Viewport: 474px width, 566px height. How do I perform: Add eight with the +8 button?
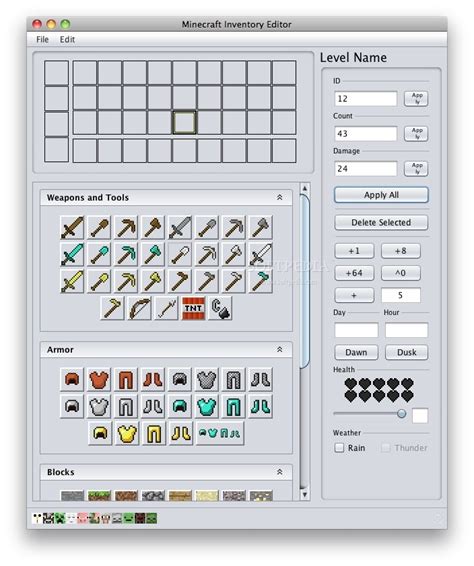click(x=401, y=251)
